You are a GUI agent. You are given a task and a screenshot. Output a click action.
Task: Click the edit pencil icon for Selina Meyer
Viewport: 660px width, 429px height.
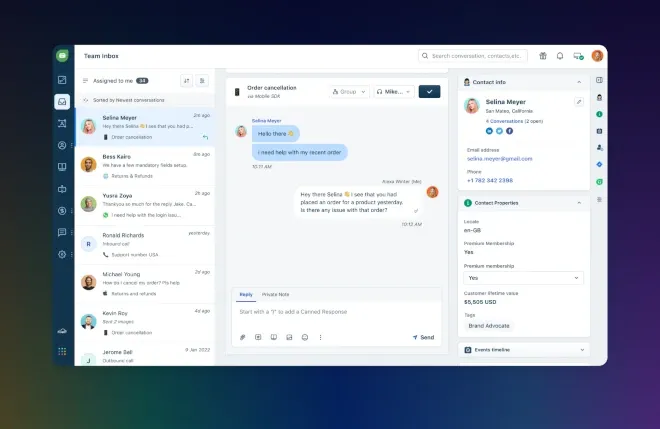coord(579,102)
